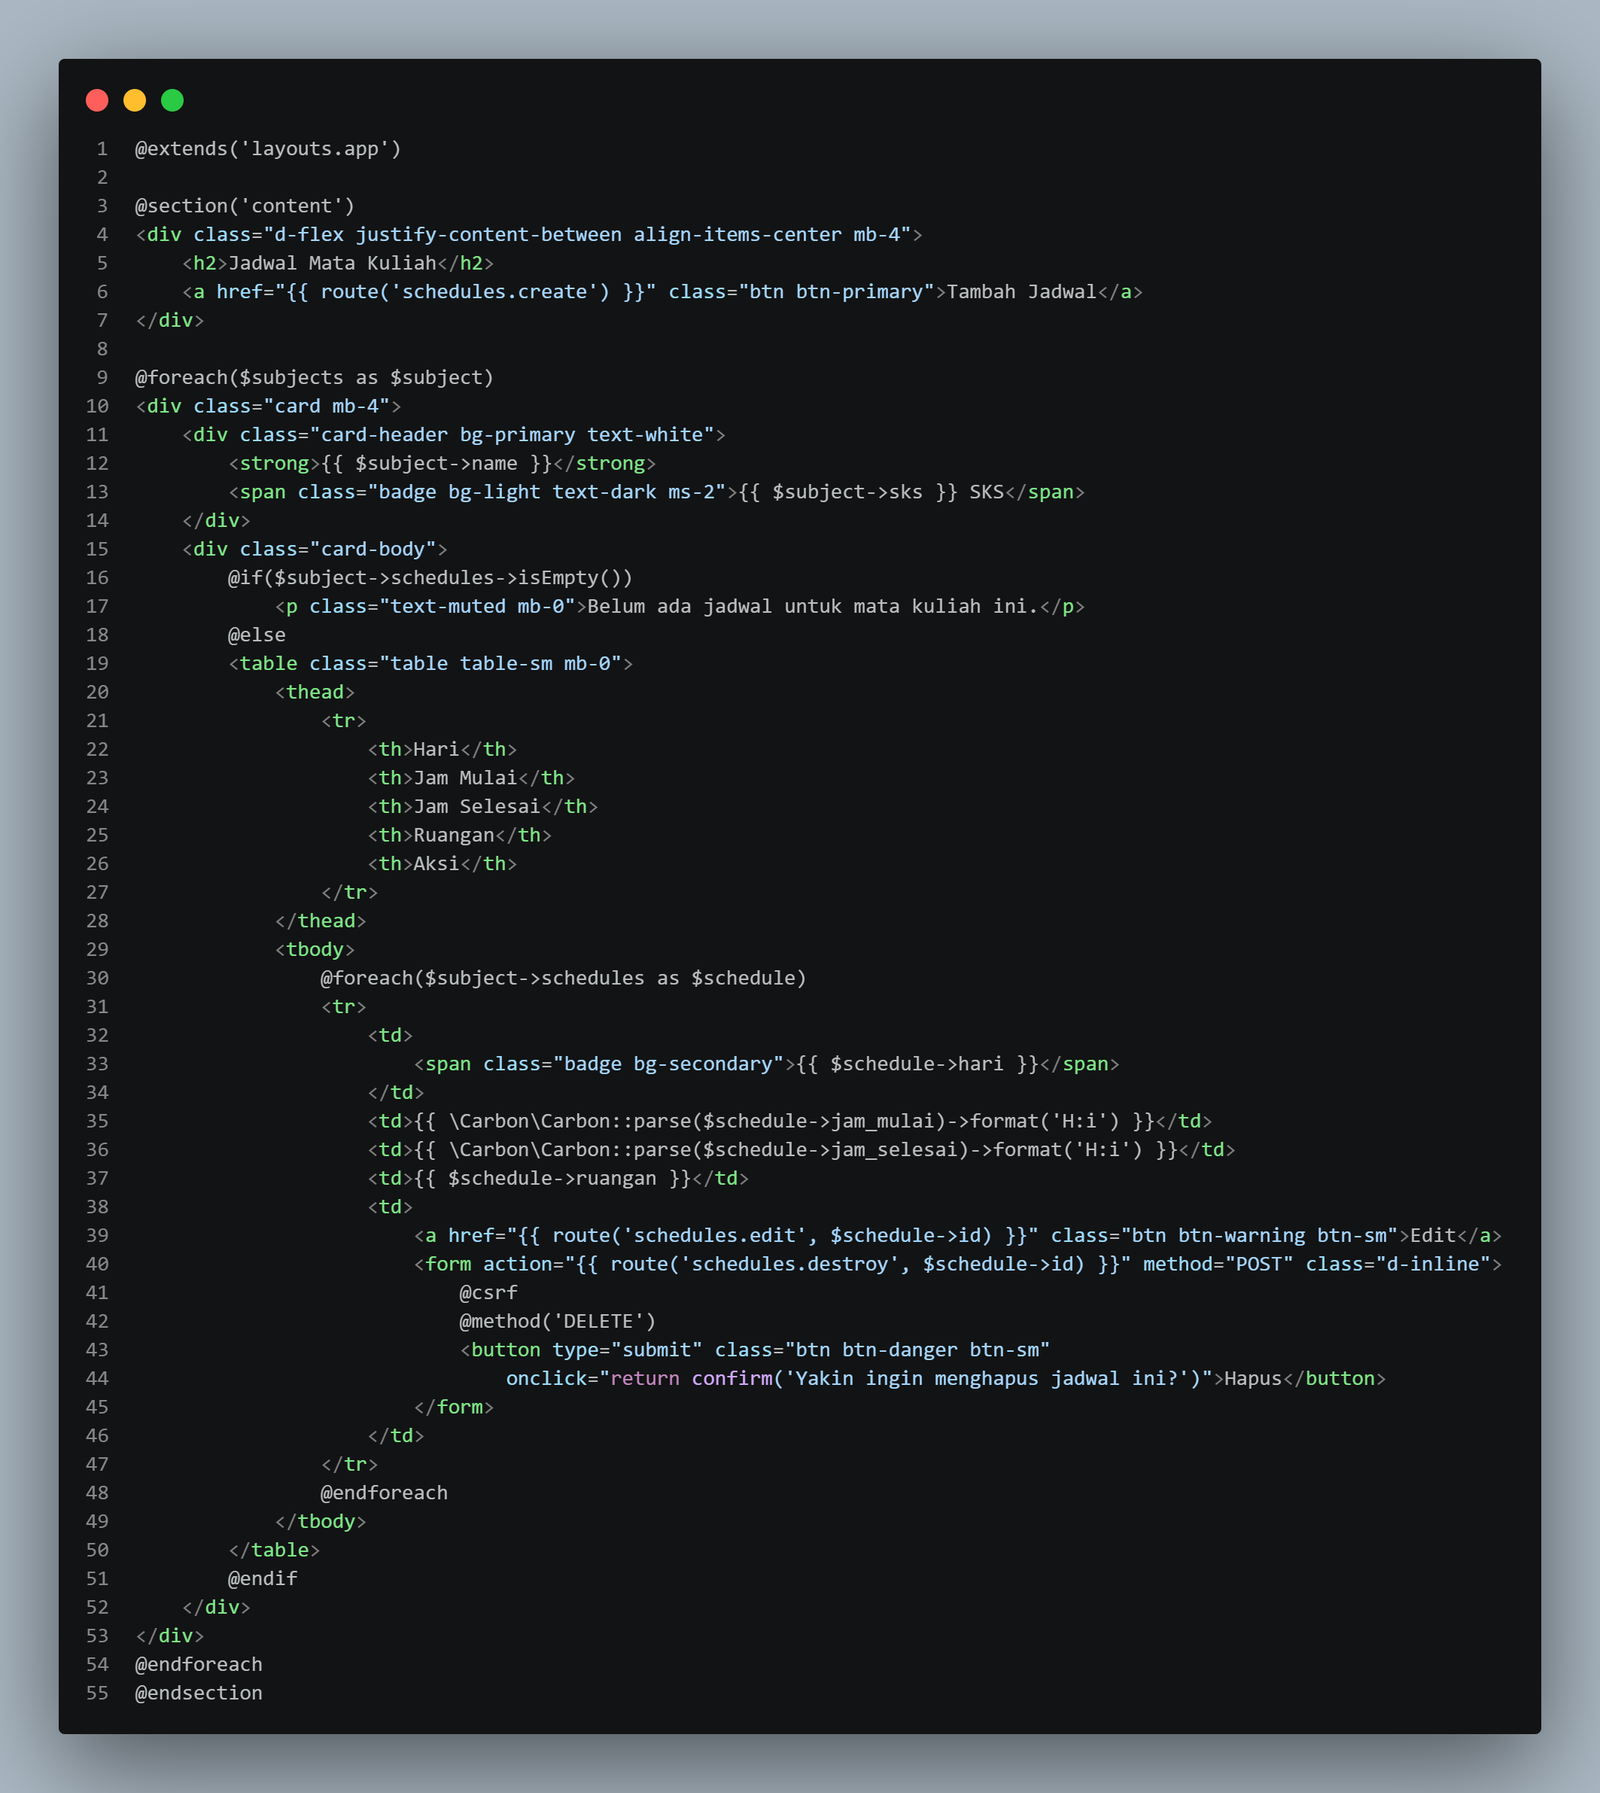Viewport: 1600px width, 1793px height.
Task: Click the closing </table> tag
Action: pyautogui.click(x=274, y=1551)
